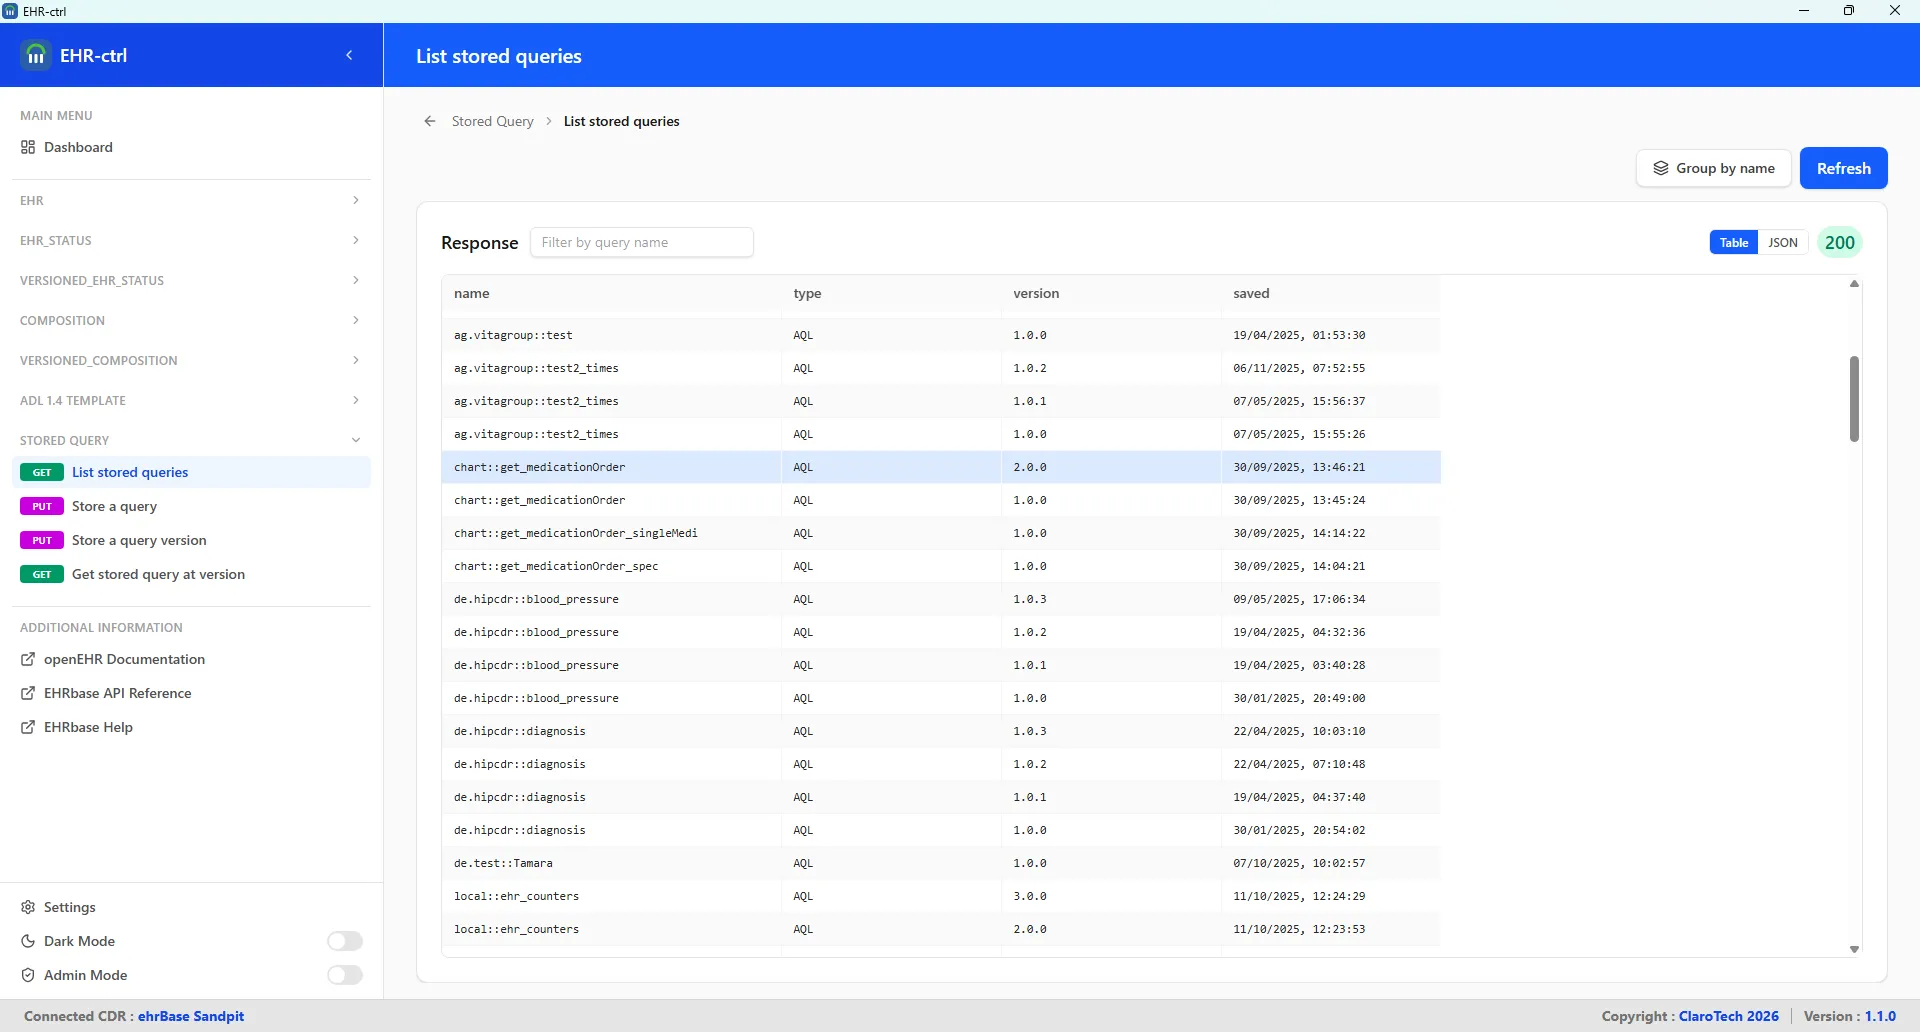Viewport: 1920px width, 1032px height.
Task: Go to Stored Query breadcrumb
Action: [492, 121]
